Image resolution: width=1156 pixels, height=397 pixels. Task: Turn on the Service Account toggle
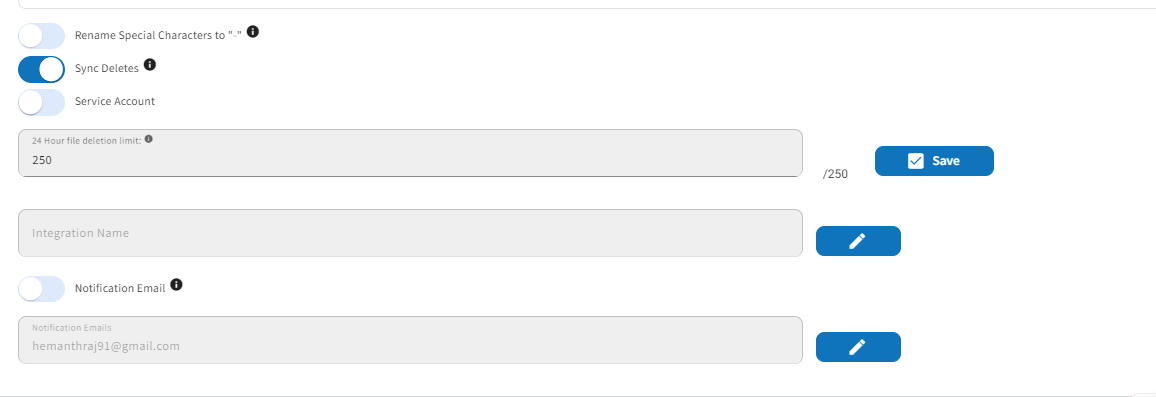coord(41,103)
